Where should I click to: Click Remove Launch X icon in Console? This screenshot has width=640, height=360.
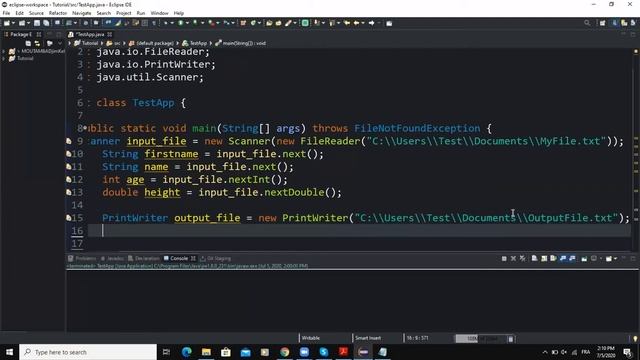coord(513,258)
